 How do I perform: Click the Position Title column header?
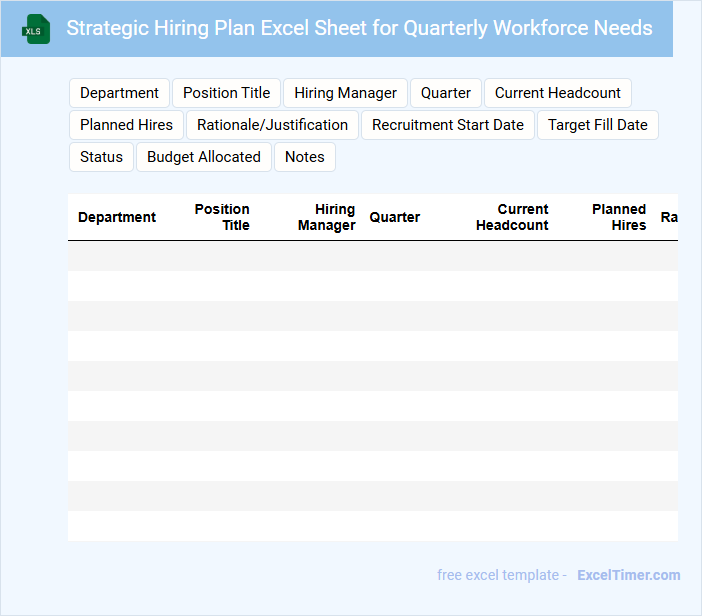point(222,217)
